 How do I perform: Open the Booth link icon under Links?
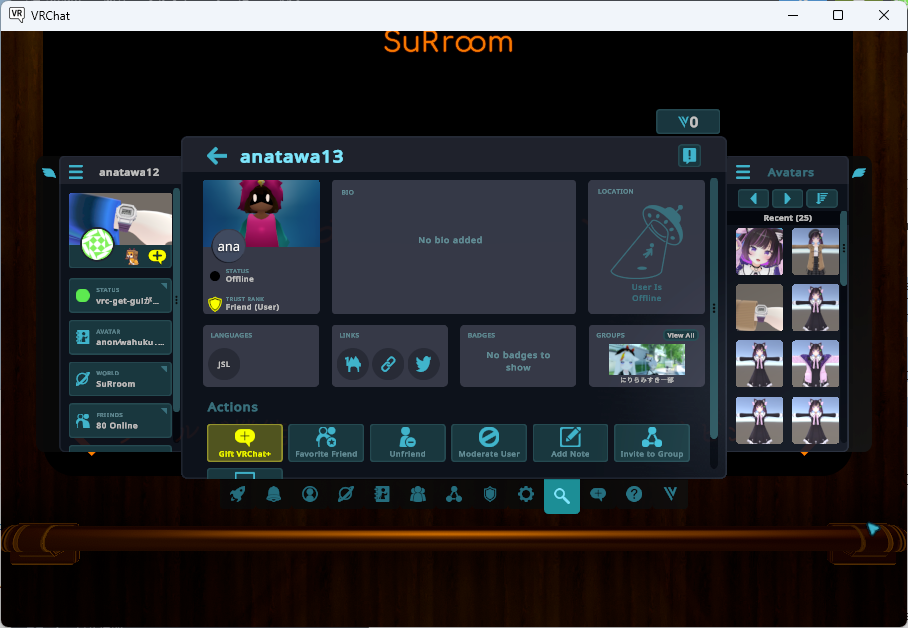pyautogui.click(x=353, y=364)
